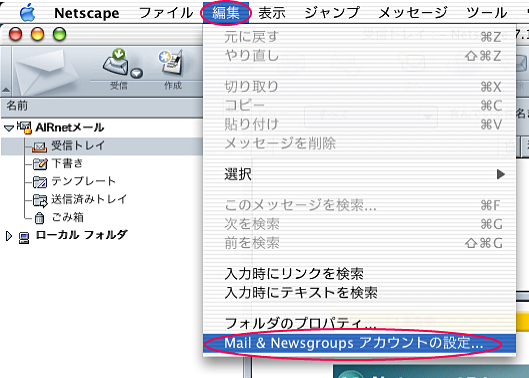529x378 pixels.
Task: Expand the ローカル フォルダ tree
Action: tap(9, 236)
